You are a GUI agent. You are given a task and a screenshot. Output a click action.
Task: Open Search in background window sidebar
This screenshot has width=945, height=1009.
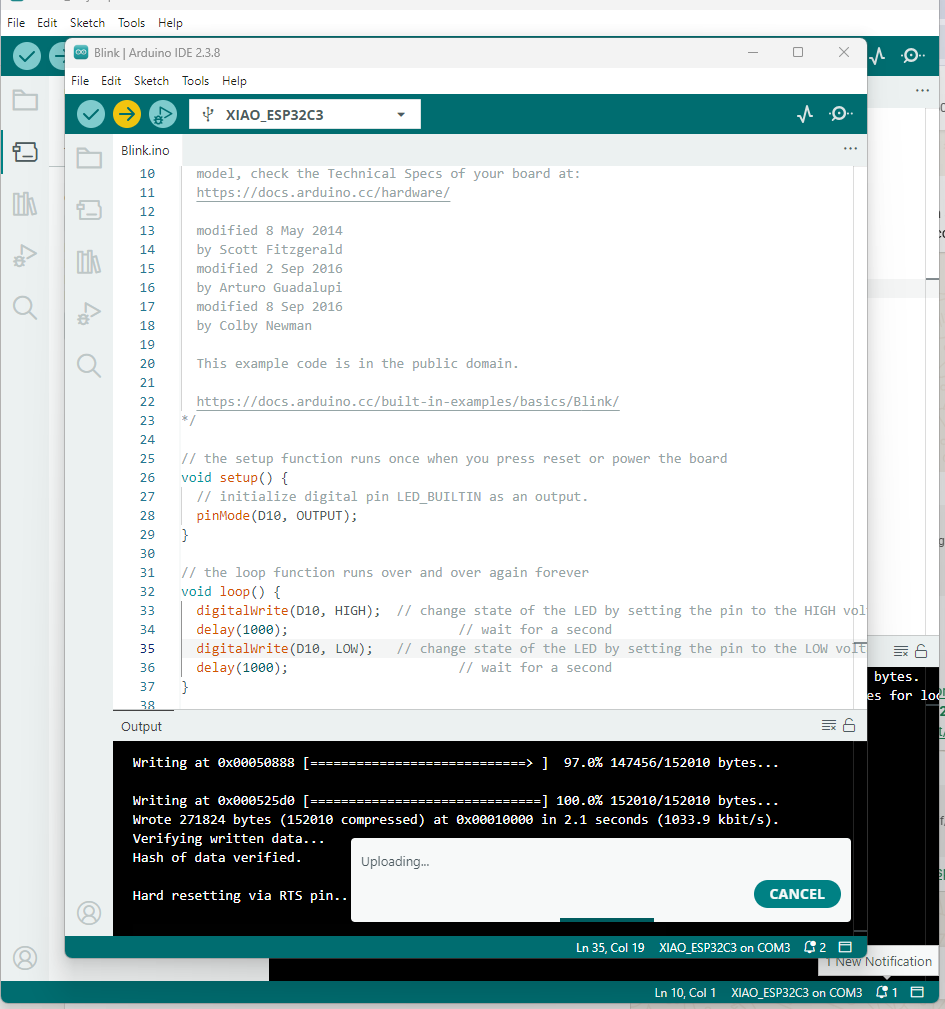coord(25,308)
